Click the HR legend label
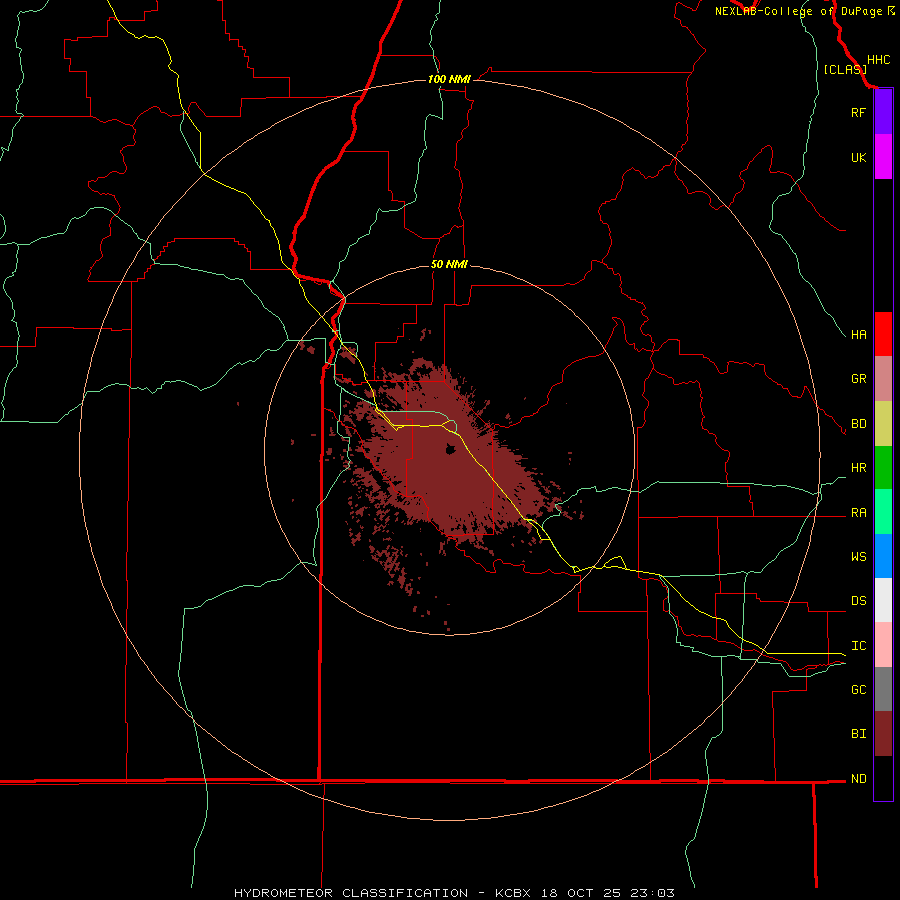The image size is (900, 900). coord(858,468)
